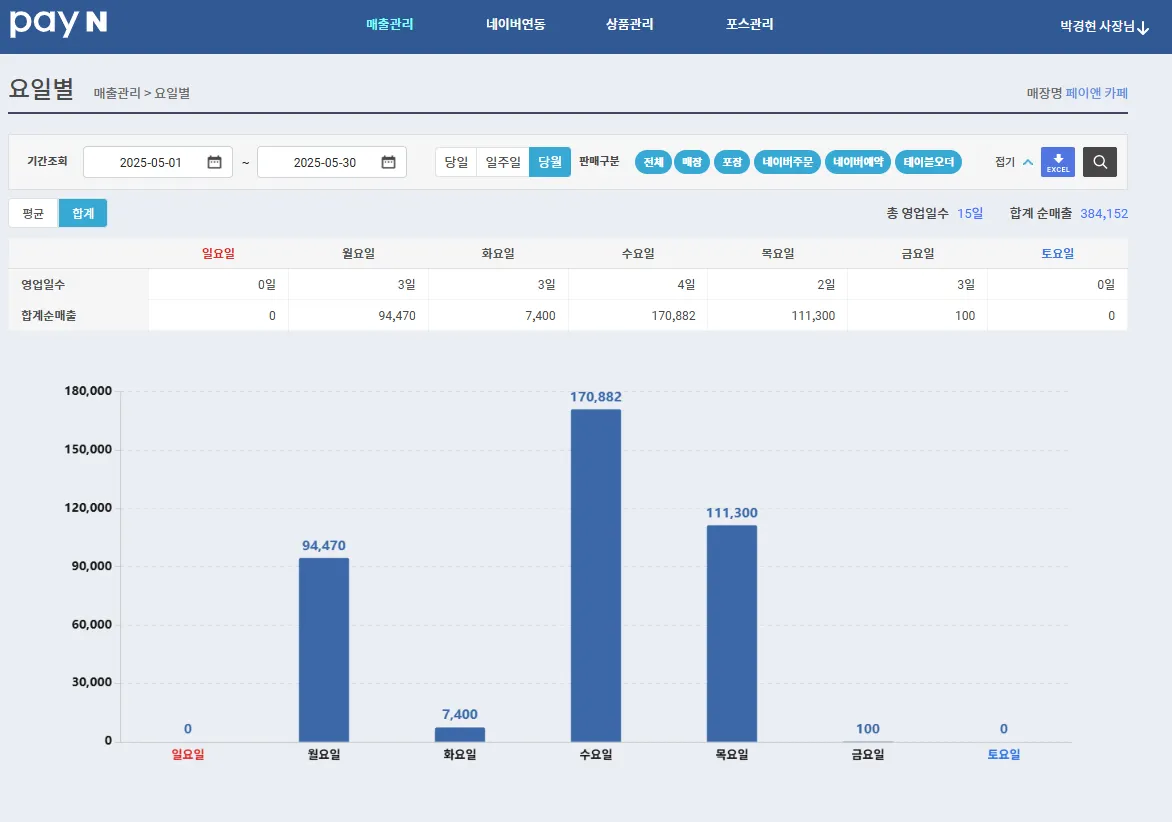Select 당일 period option
The image size is (1172, 822).
coord(456,162)
